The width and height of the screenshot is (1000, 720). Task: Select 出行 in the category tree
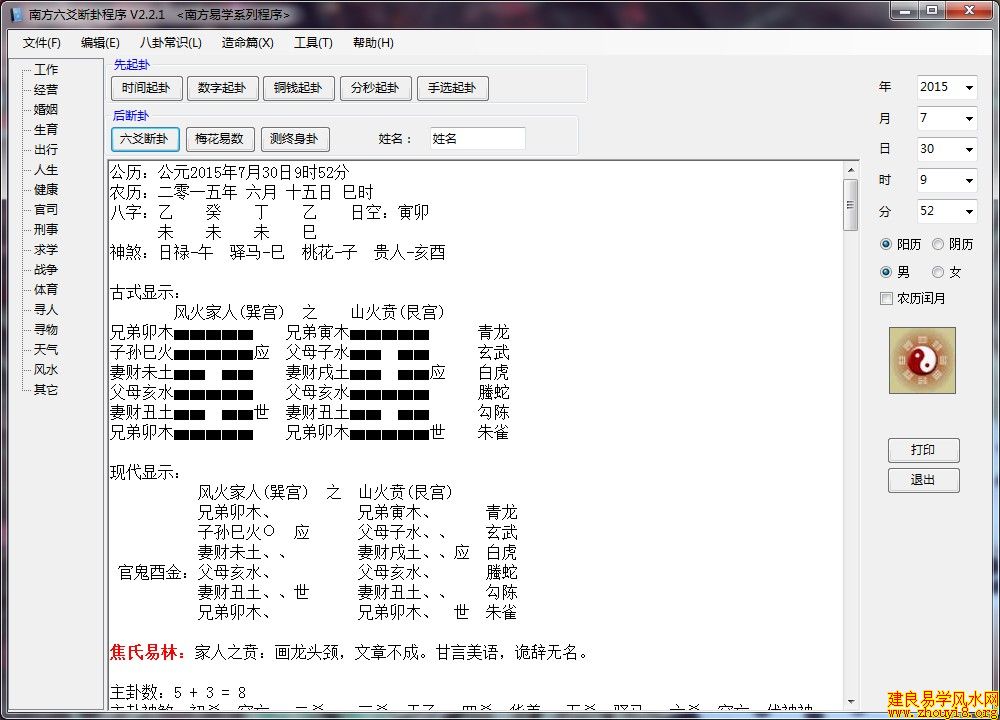tap(46, 149)
